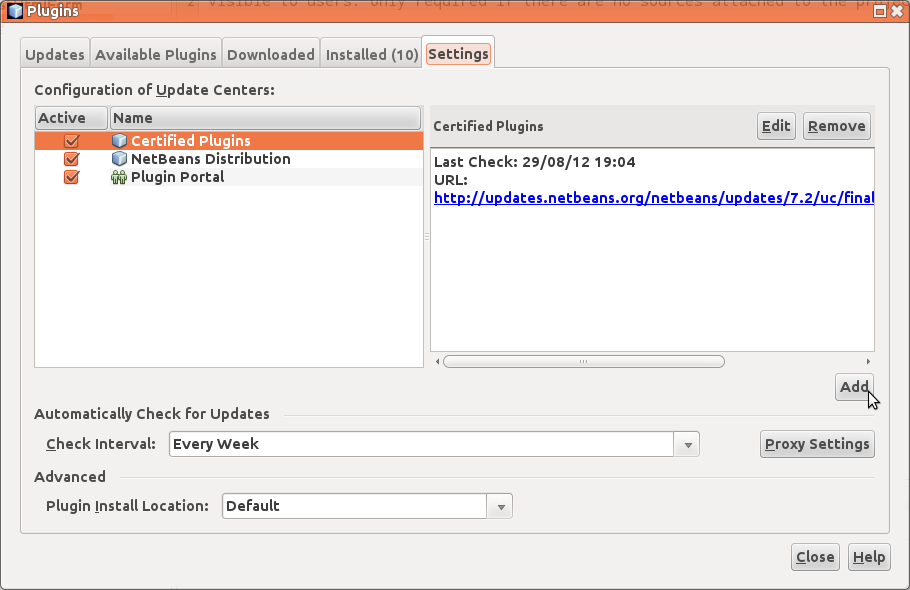
Task: Uncheck the Certified Plugins active checkbox
Action: click(x=71, y=141)
